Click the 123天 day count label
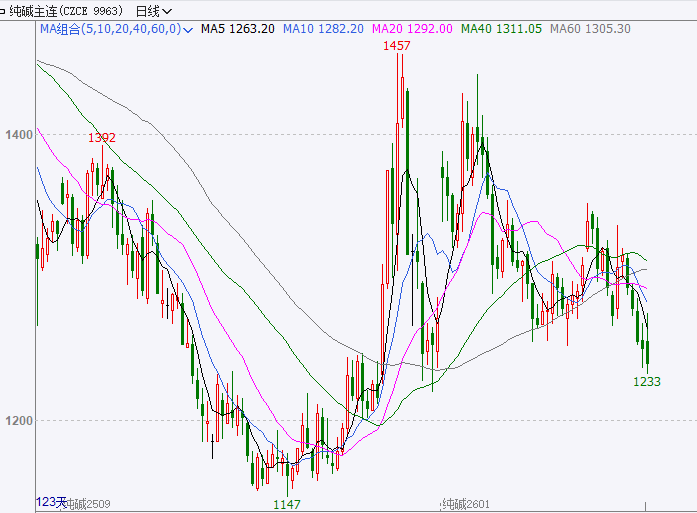Screen dimensions: 697x513 (x=51, y=501)
